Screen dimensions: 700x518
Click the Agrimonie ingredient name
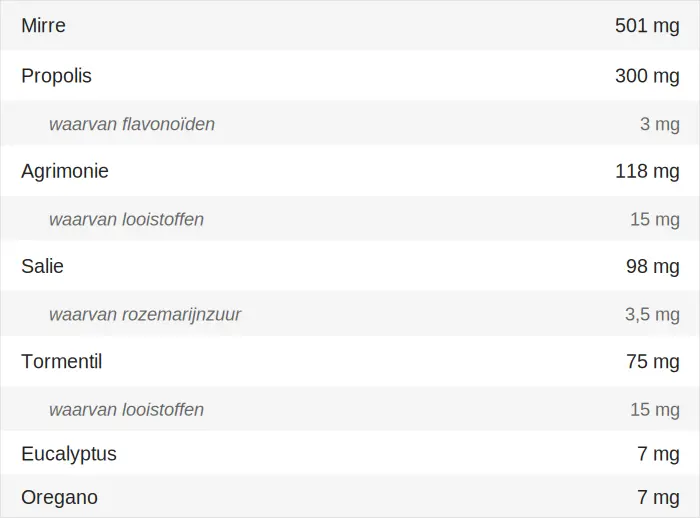click(65, 171)
